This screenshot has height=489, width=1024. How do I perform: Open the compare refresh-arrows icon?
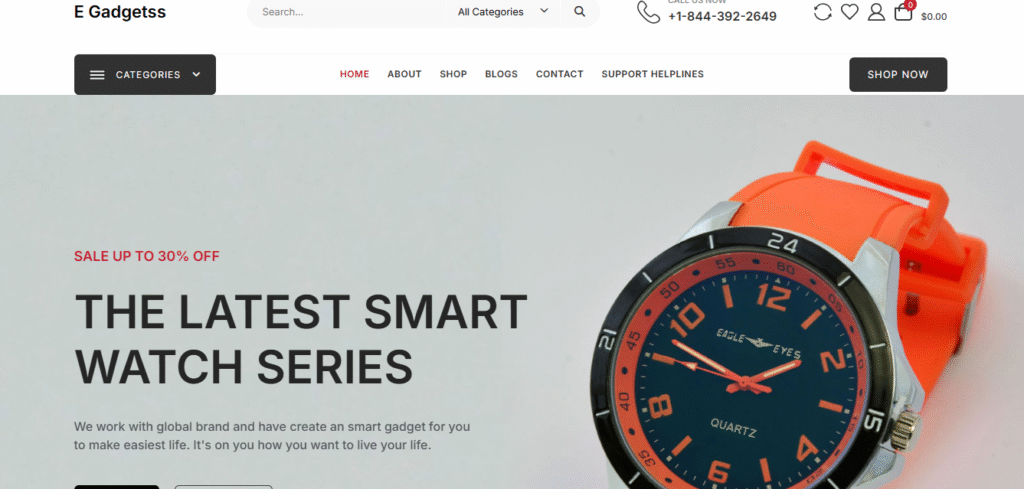coord(822,12)
